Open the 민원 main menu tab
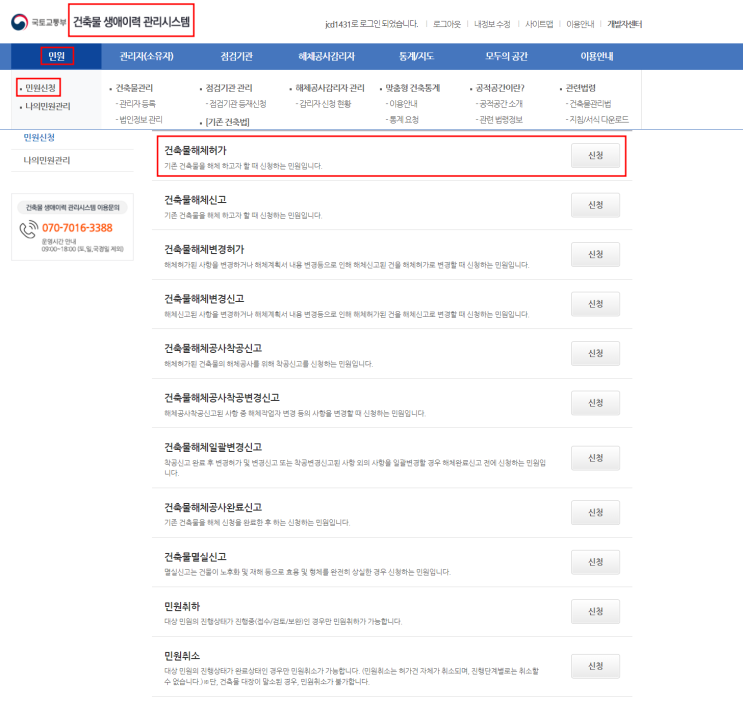This screenshot has width=743, height=706. click(x=56, y=56)
